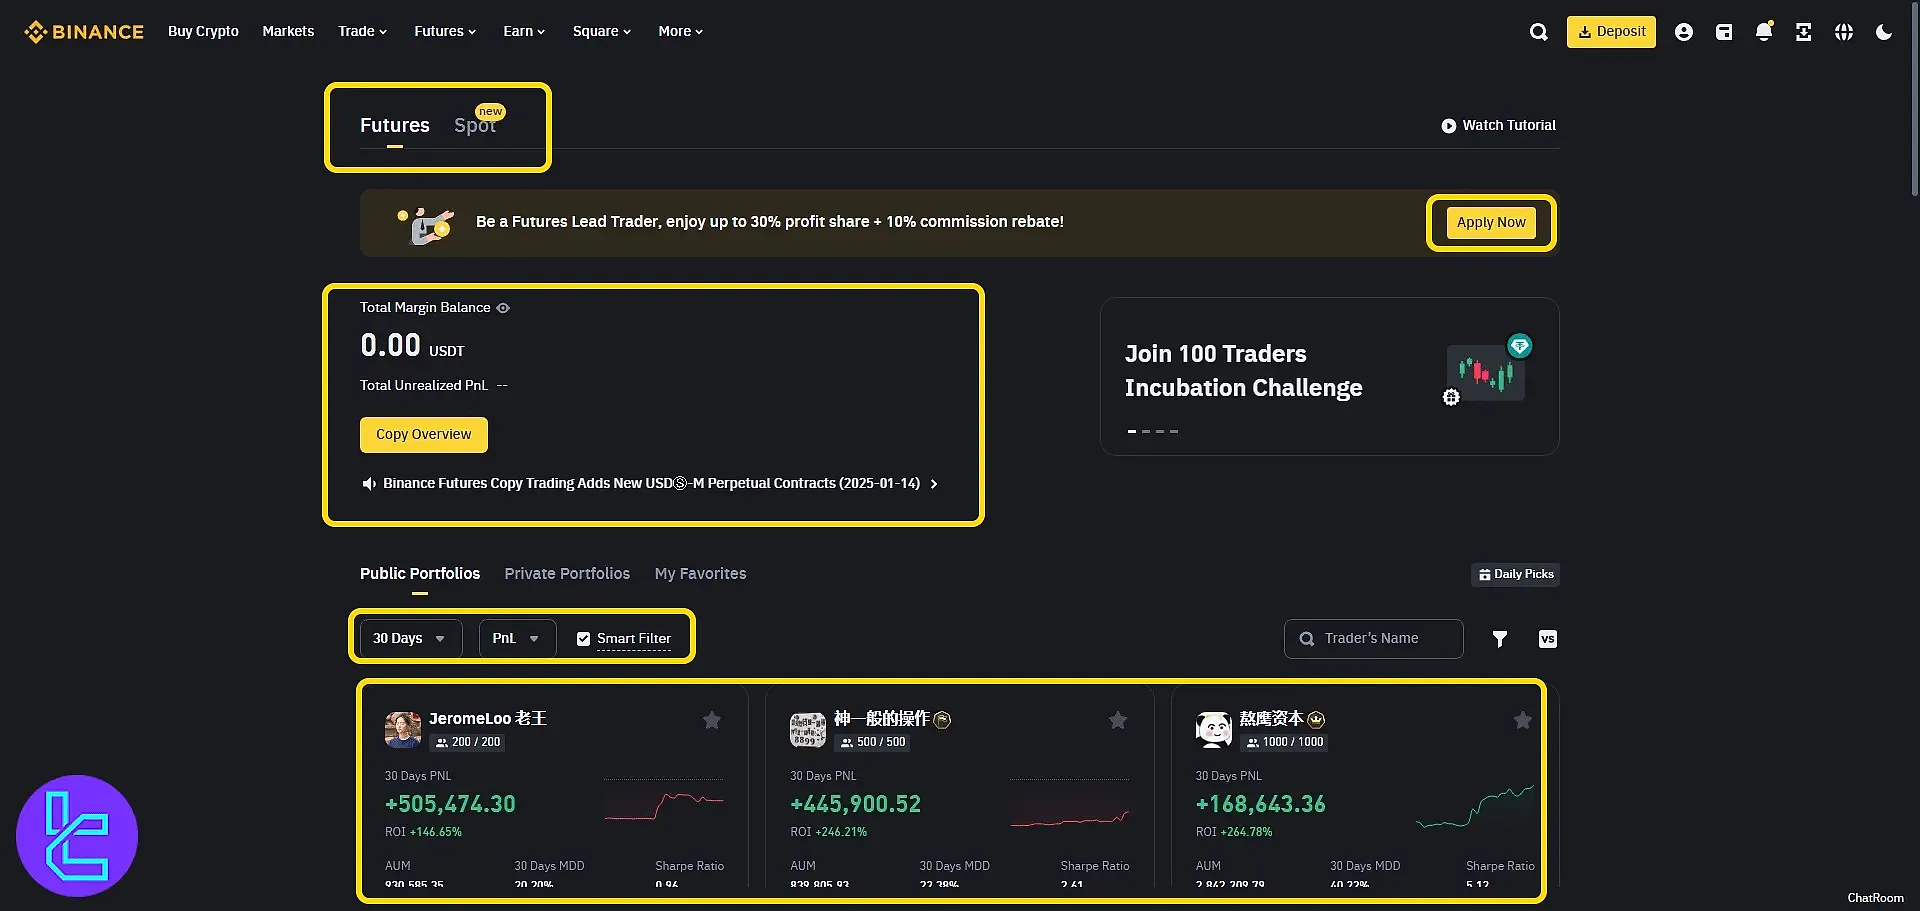Viewport: 1920px width, 911px height.
Task: Favorite 熬鹰资本 trader with star
Action: click(x=1522, y=720)
